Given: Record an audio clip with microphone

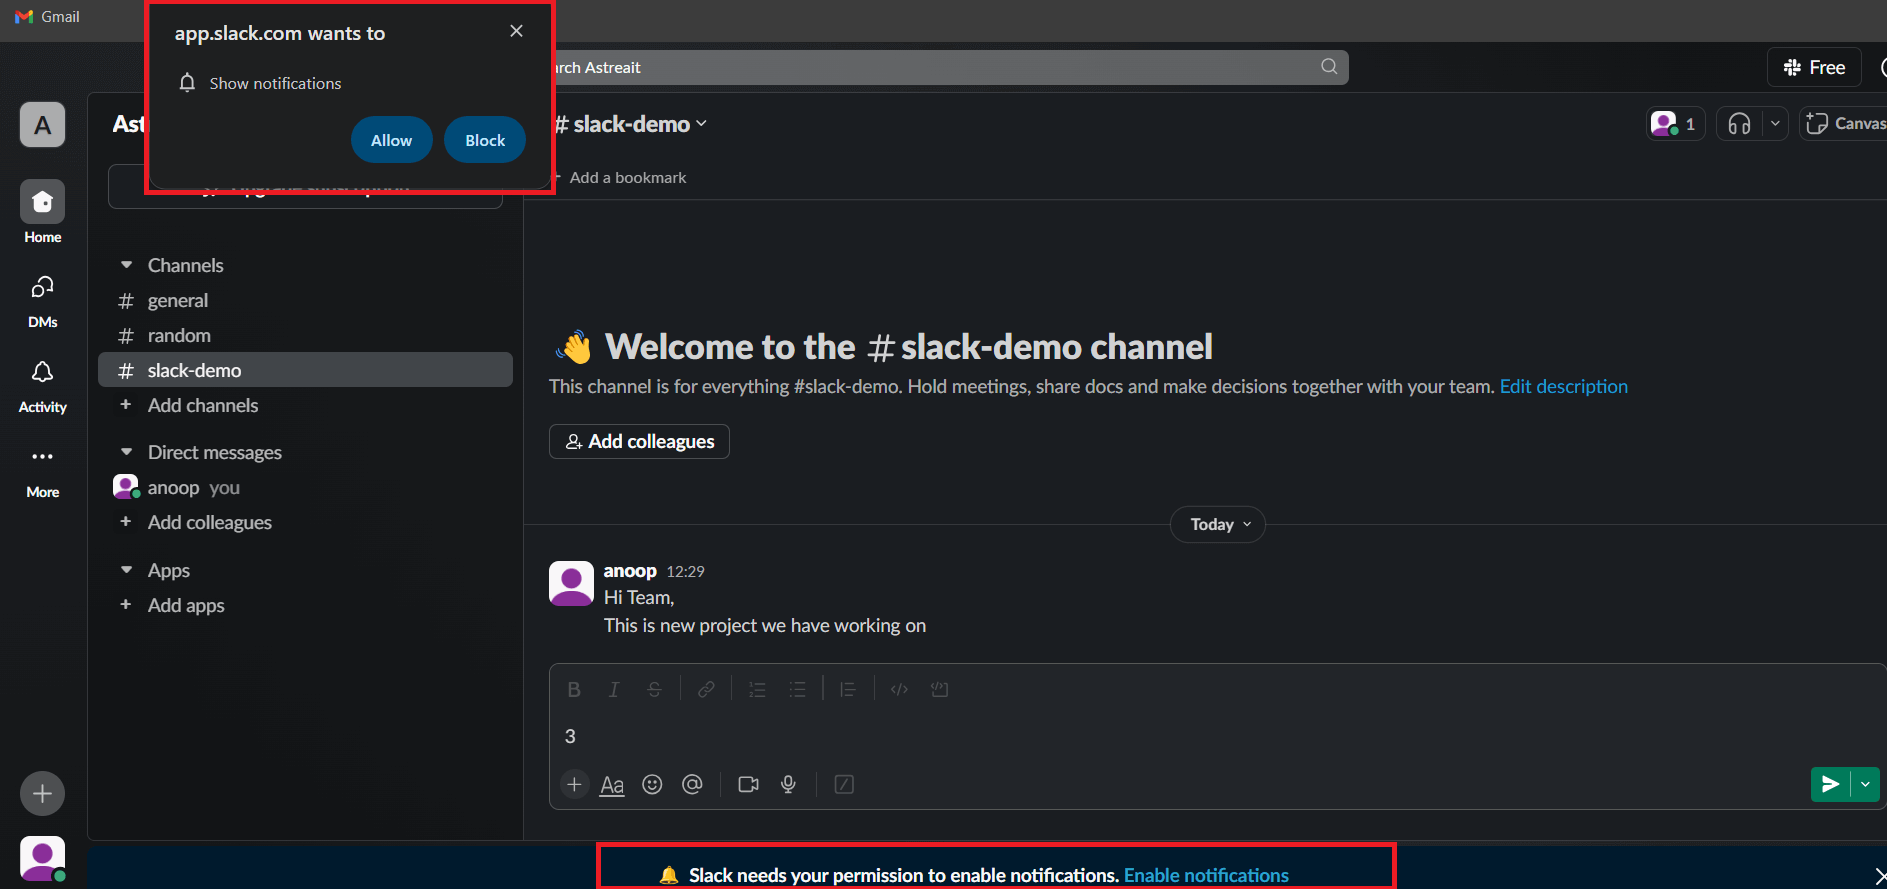Looking at the screenshot, I should tap(788, 784).
